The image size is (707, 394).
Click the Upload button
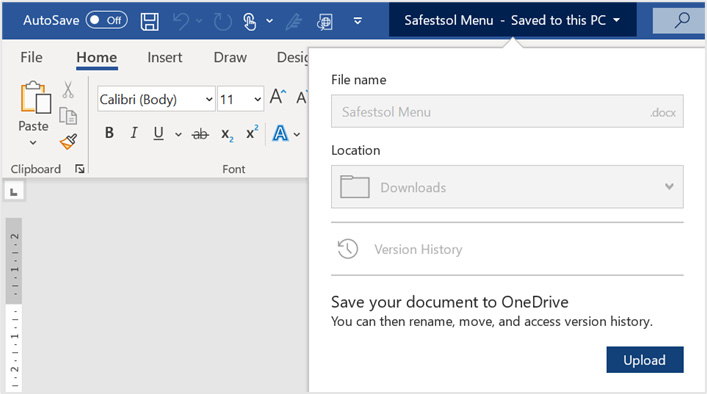644,360
